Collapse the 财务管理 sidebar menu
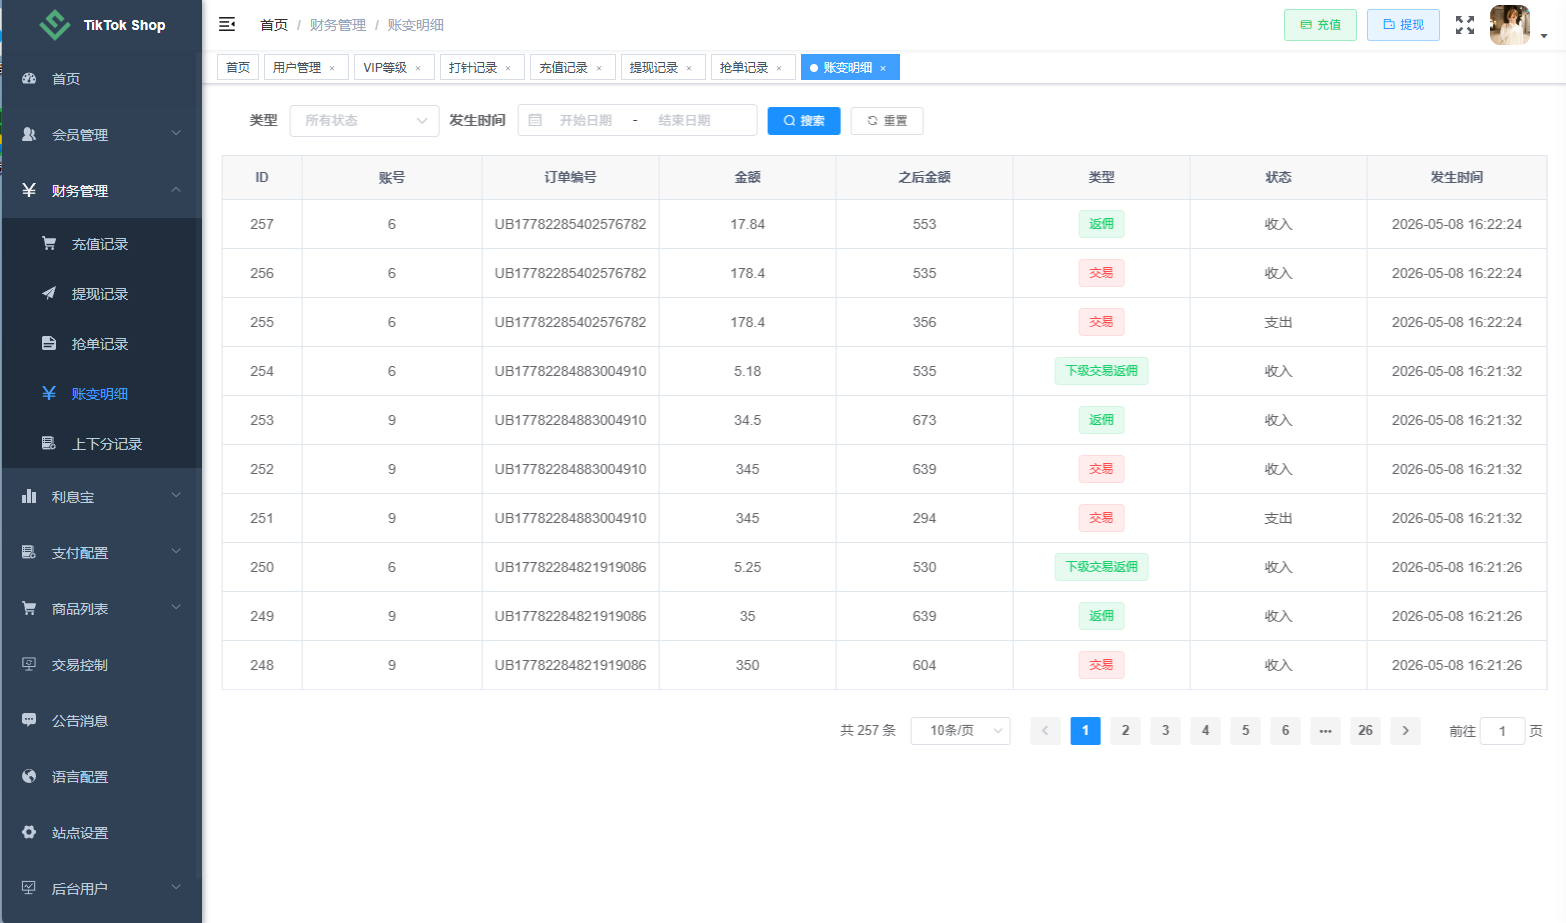This screenshot has height=923, width=1566. point(102,191)
